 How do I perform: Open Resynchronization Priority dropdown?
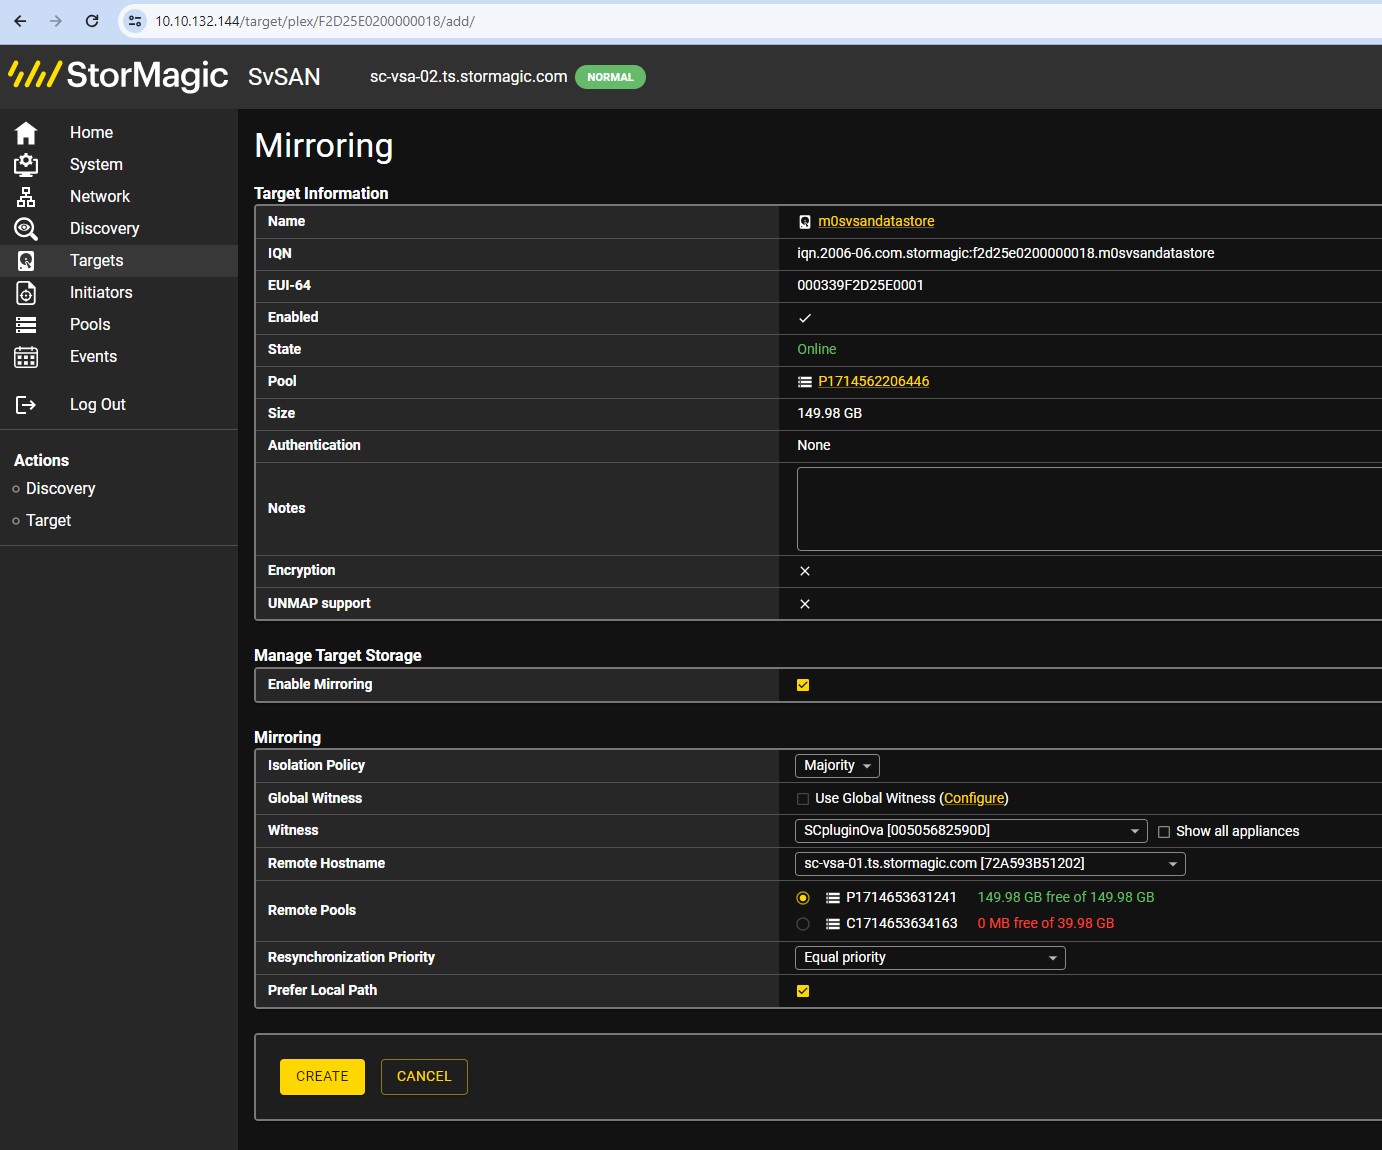point(930,958)
